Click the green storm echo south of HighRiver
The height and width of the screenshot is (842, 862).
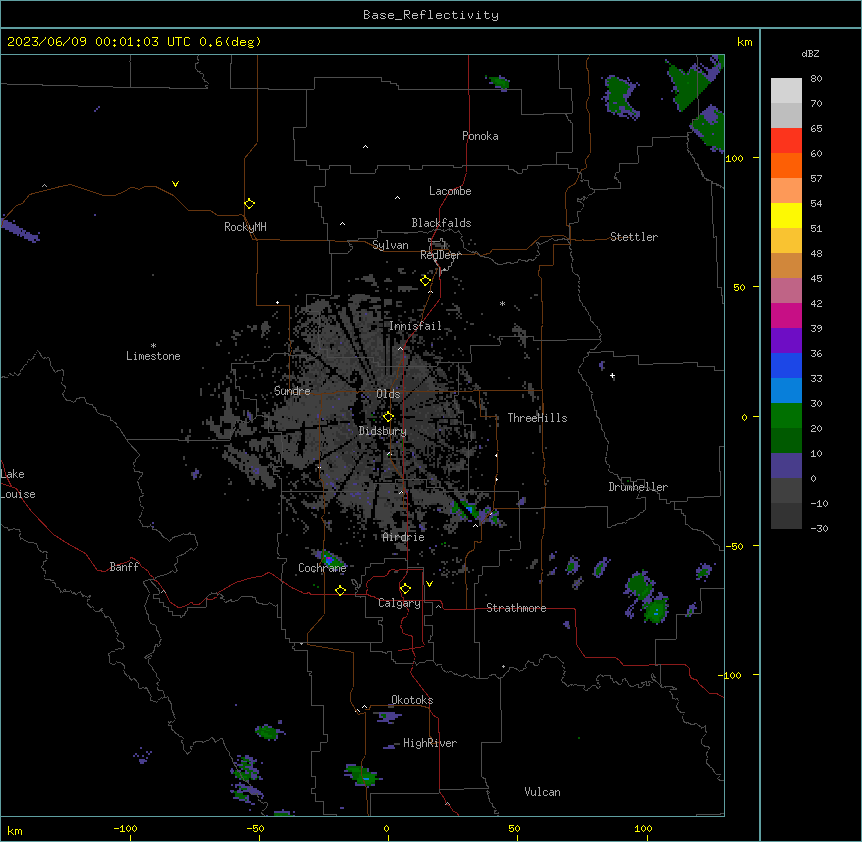coord(363,775)
